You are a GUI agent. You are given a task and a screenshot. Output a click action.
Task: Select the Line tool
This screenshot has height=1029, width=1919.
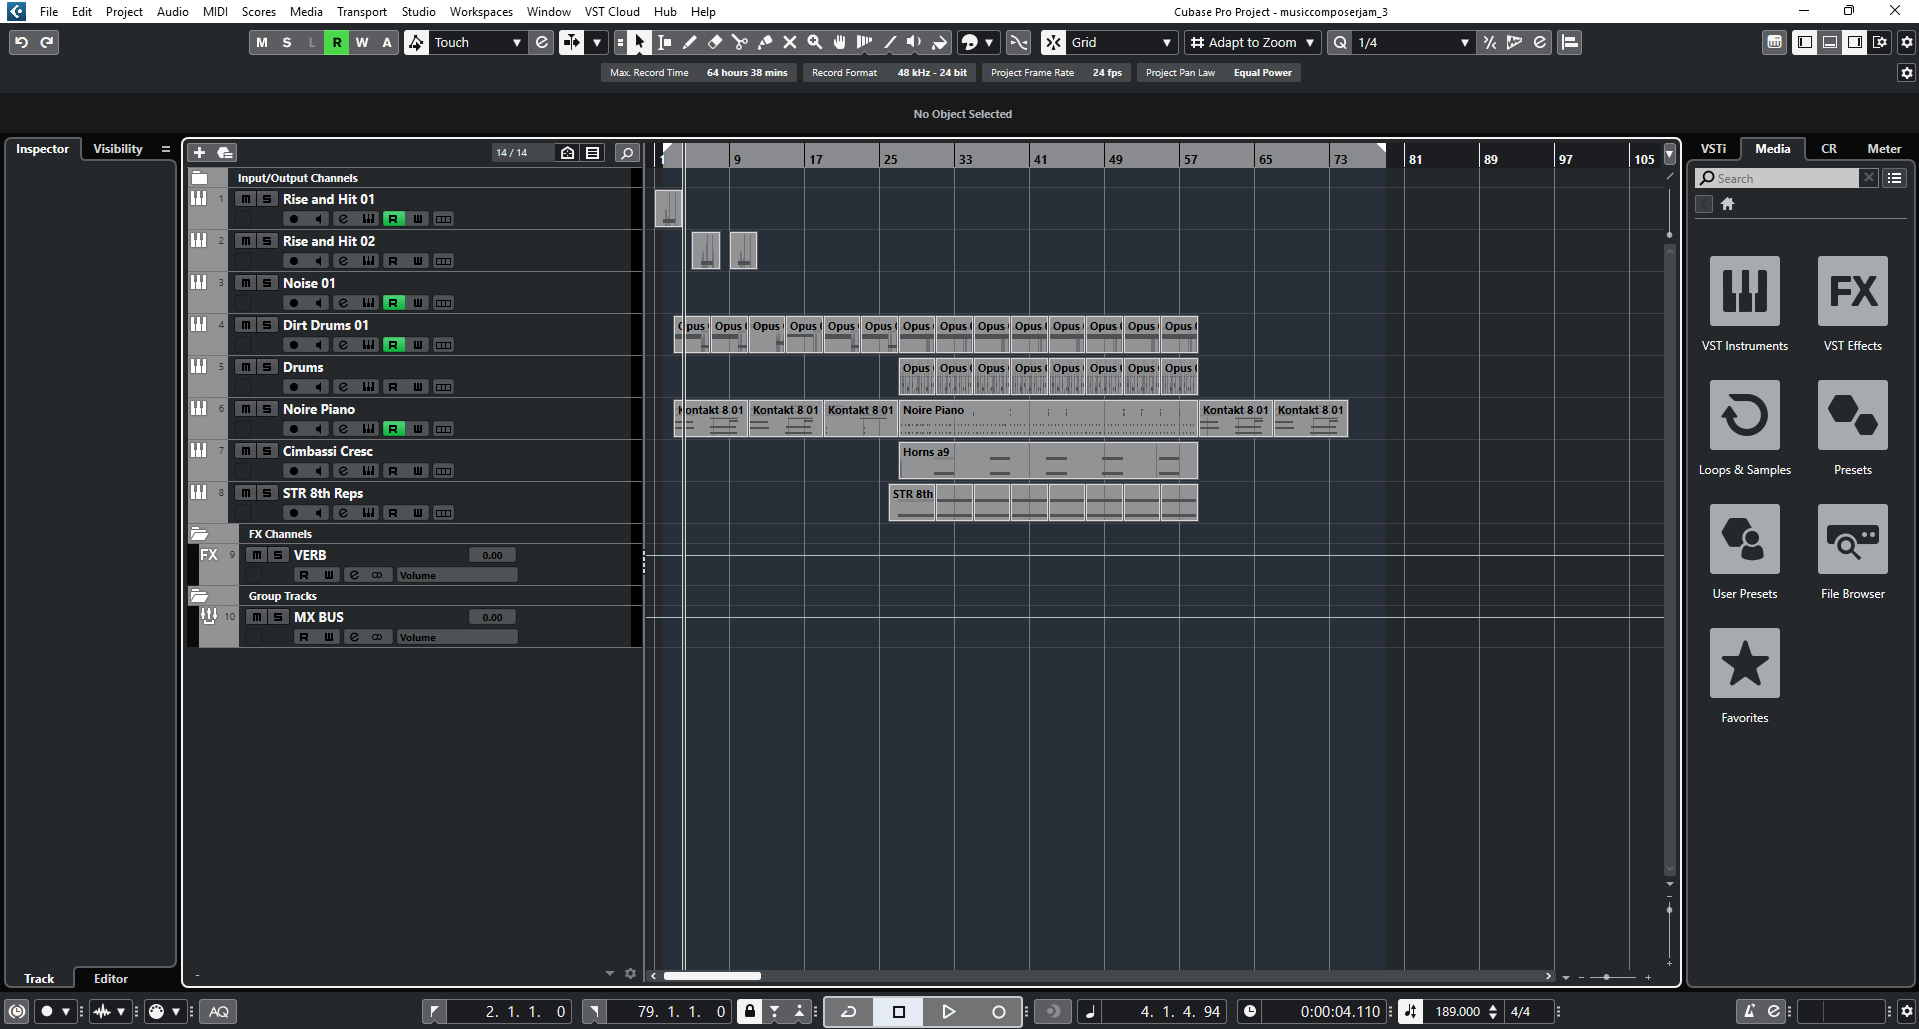click(x=890, y=42)
